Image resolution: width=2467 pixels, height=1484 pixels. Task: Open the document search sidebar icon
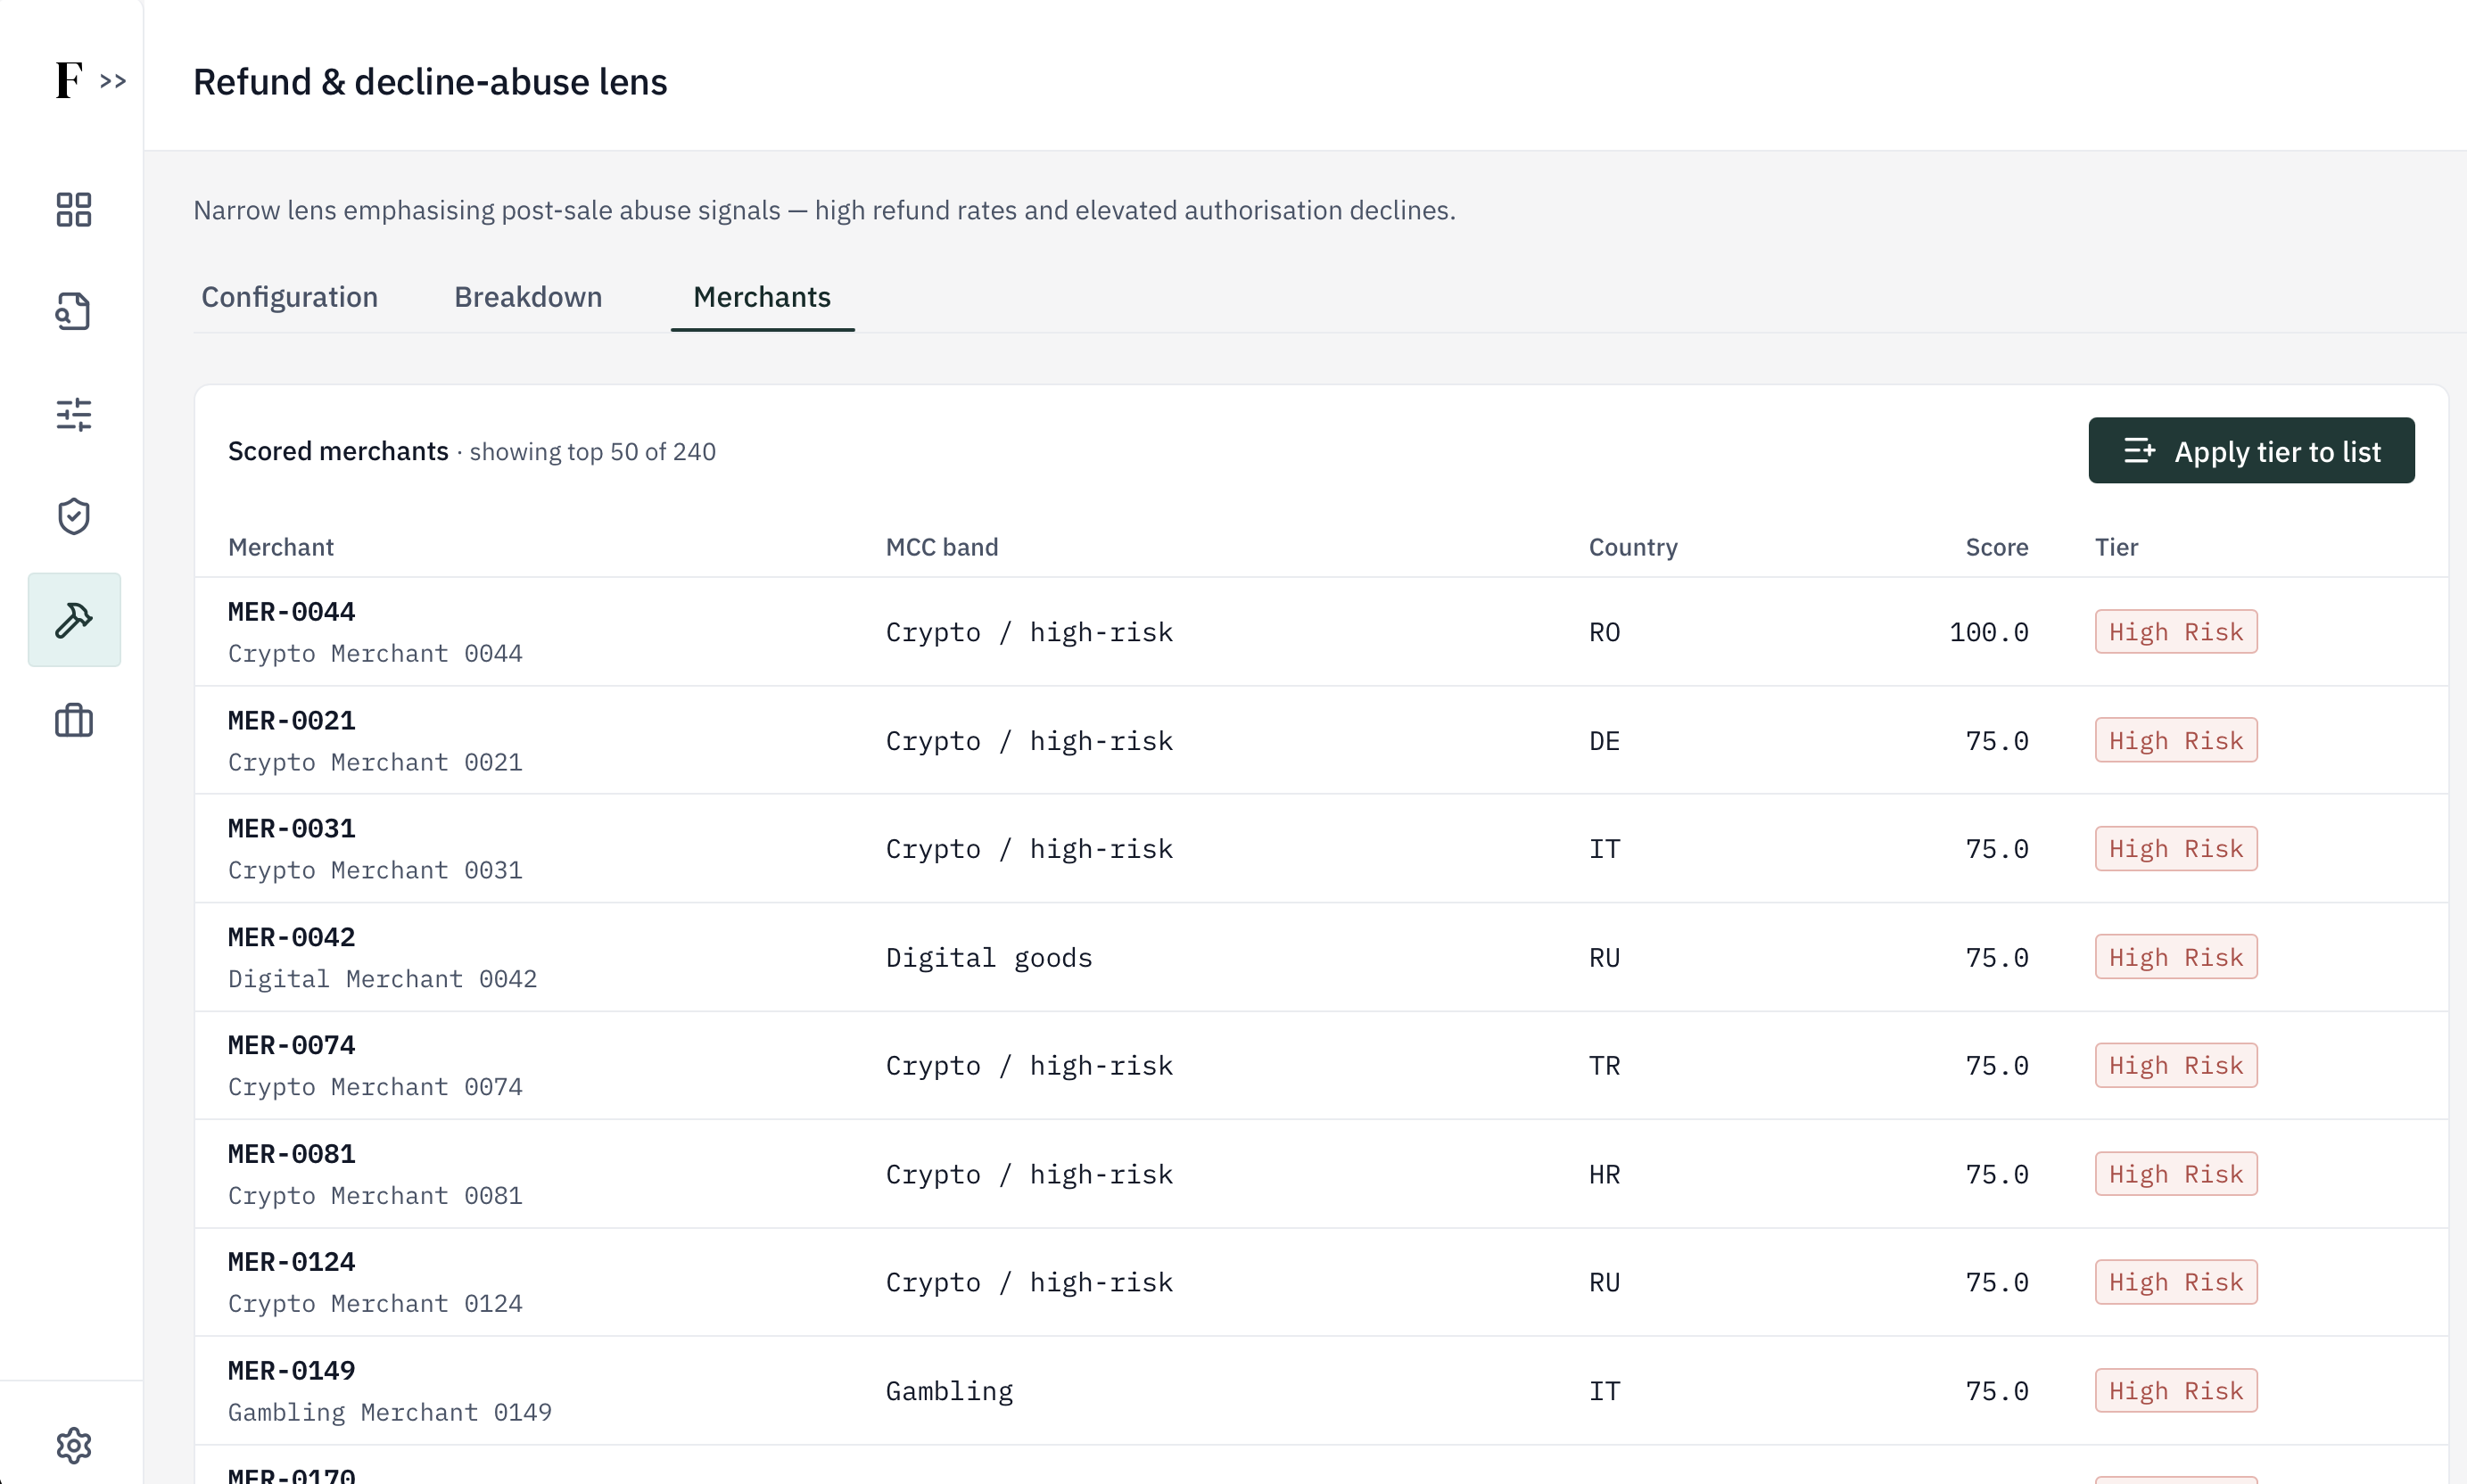[x=74, y=312]
